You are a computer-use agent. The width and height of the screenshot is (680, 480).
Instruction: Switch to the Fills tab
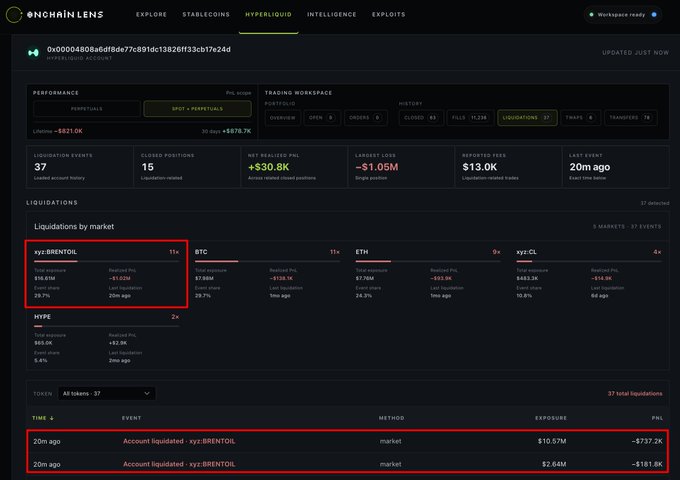tap(470, 118)
